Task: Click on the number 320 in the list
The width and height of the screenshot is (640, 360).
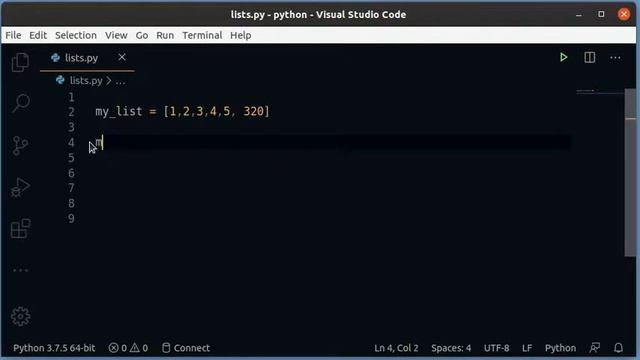Action: coord(253,111)
